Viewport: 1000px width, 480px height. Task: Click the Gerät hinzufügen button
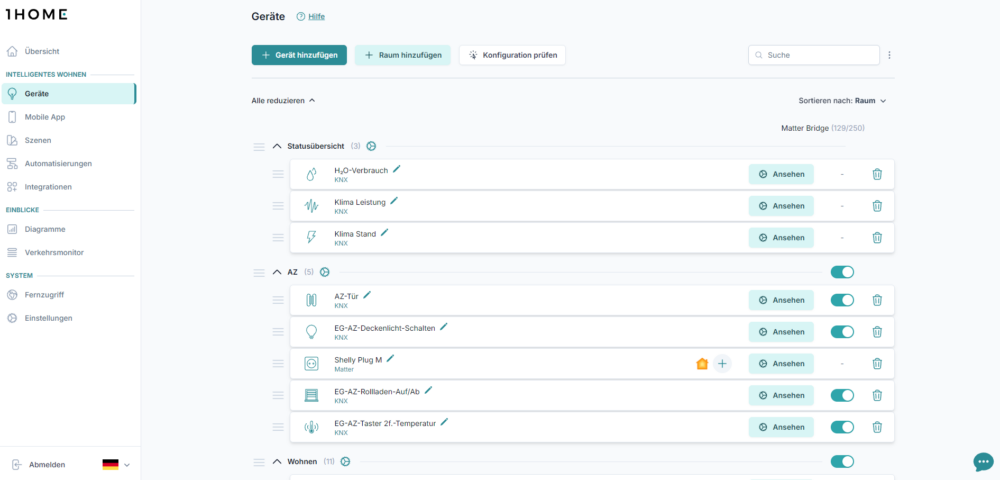coord(299,55)
